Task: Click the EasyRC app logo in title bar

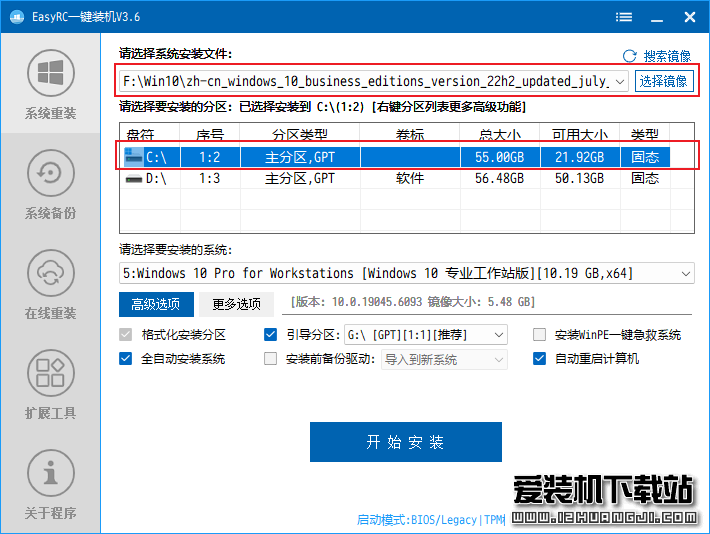Action: coord(17,17)
